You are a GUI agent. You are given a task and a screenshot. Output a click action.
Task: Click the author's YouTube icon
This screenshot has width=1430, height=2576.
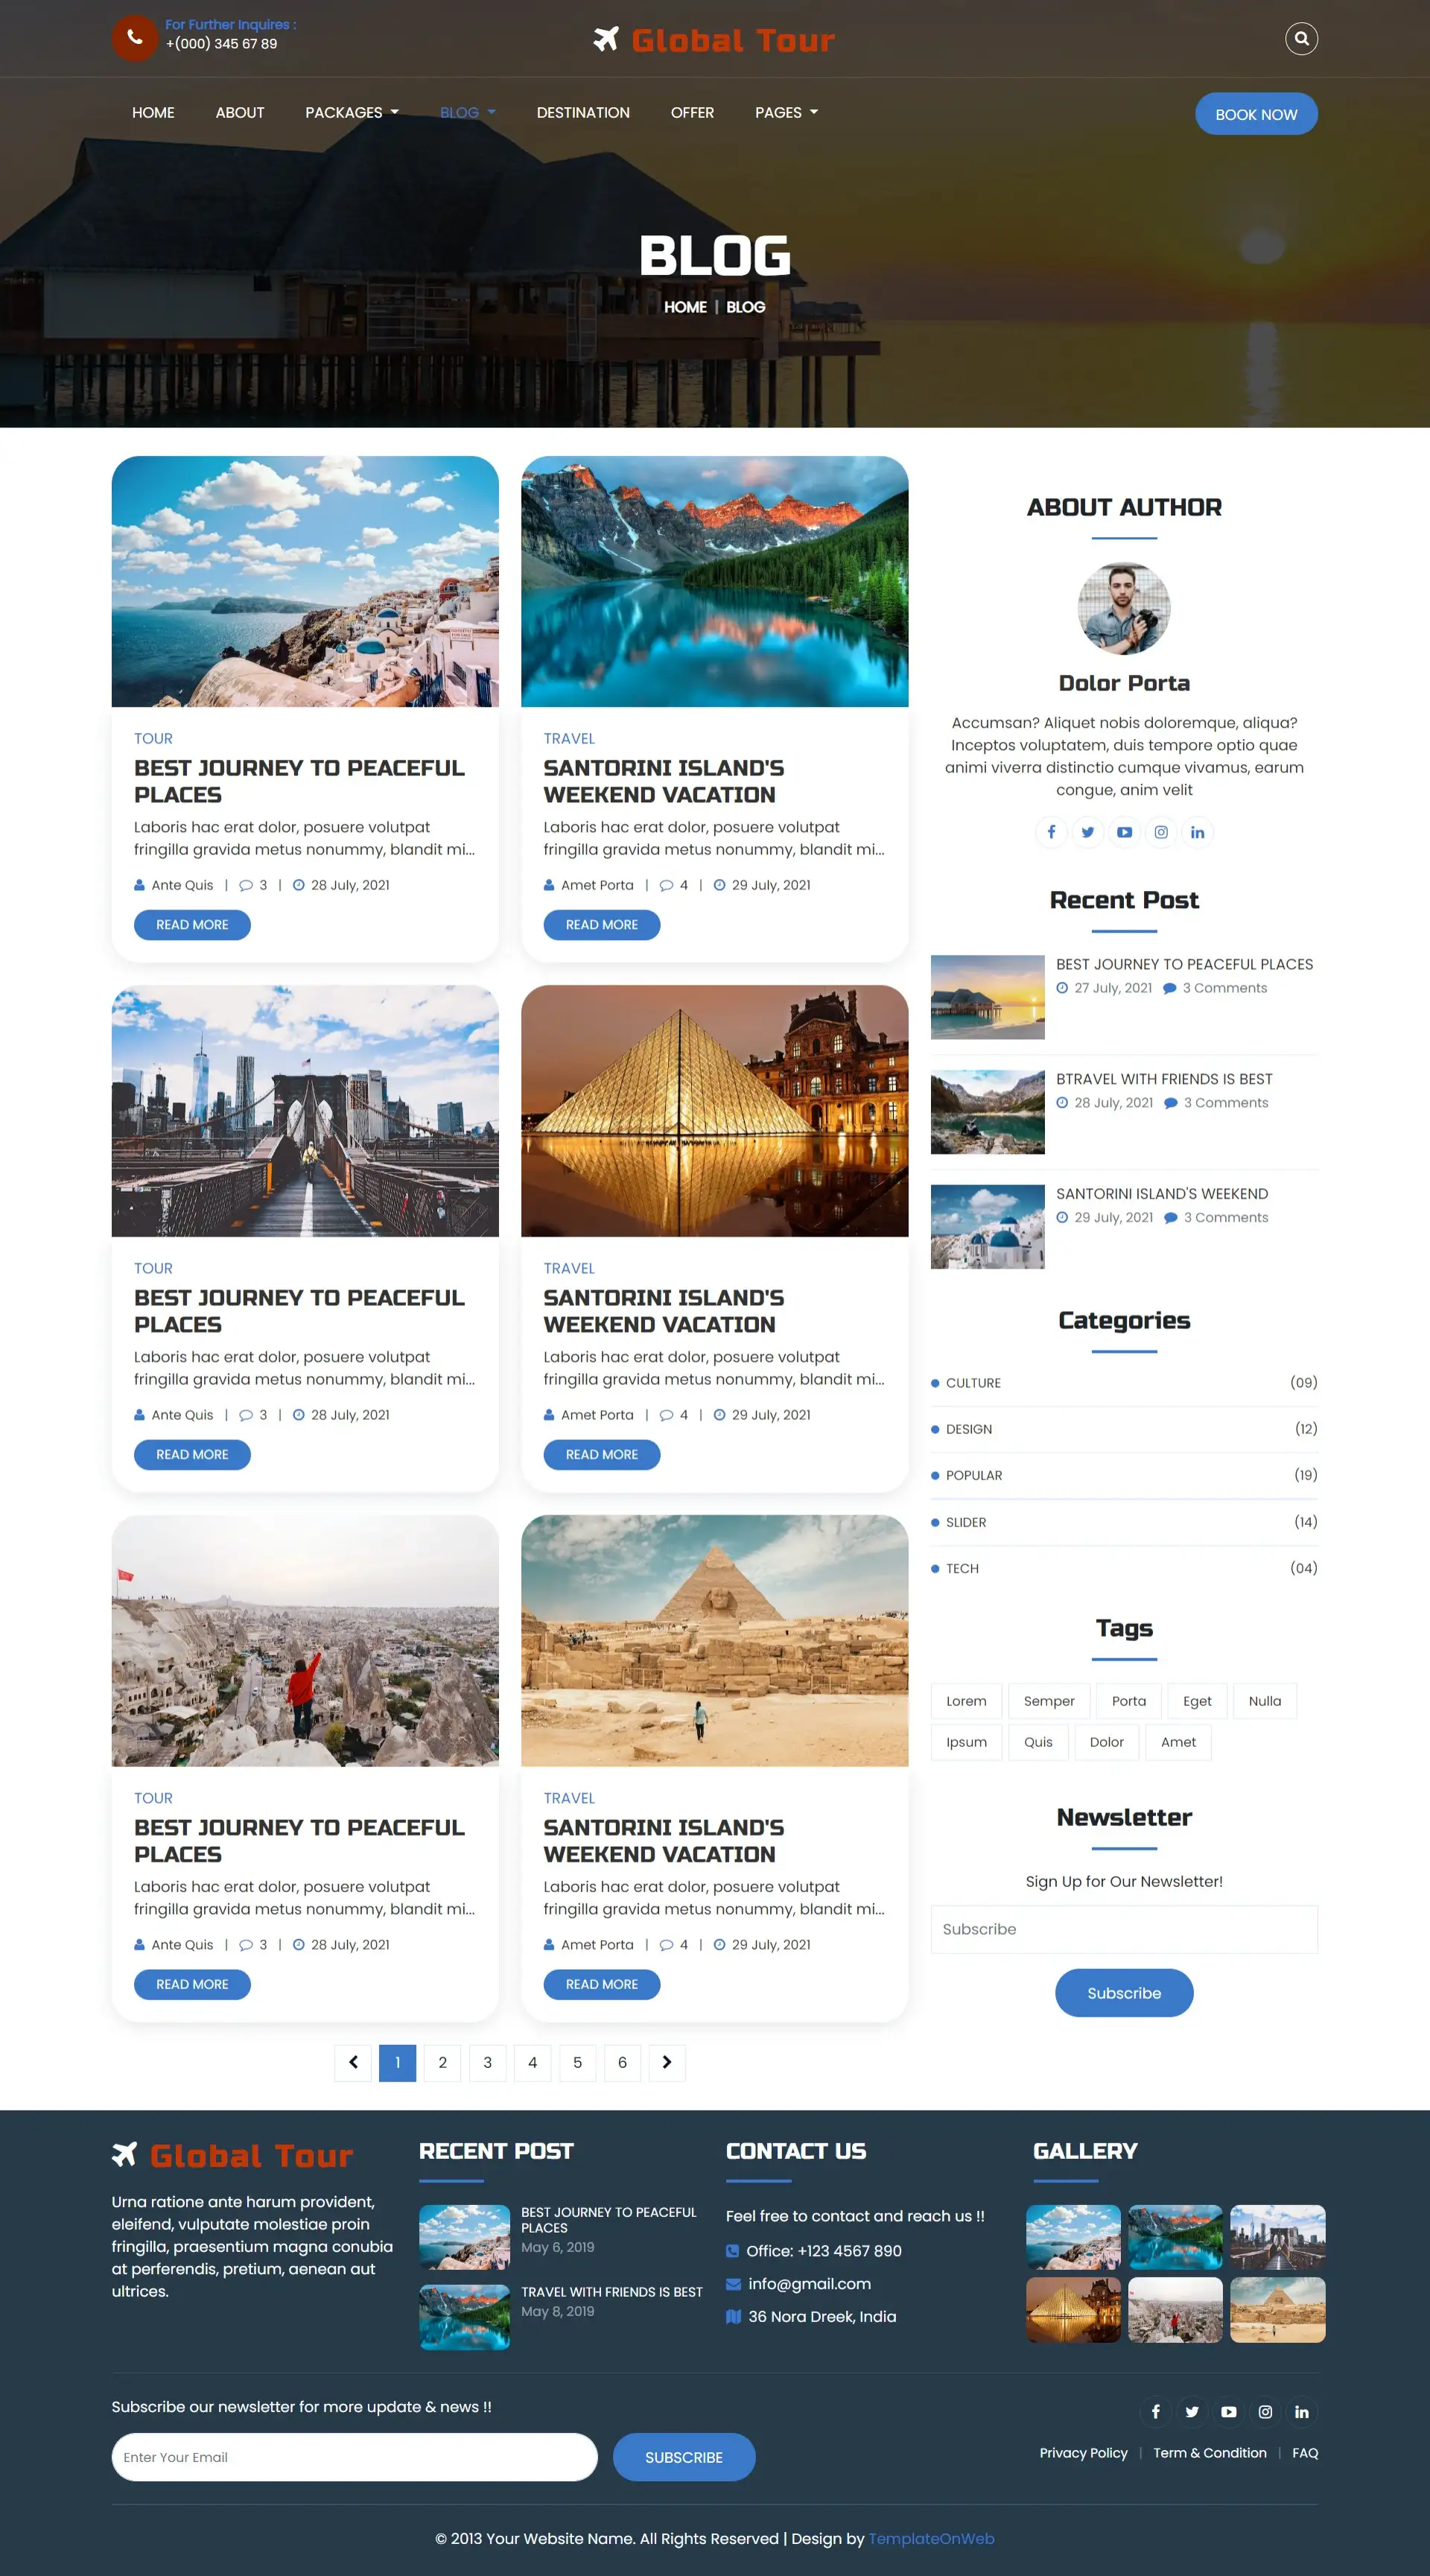pos(1124,831)
